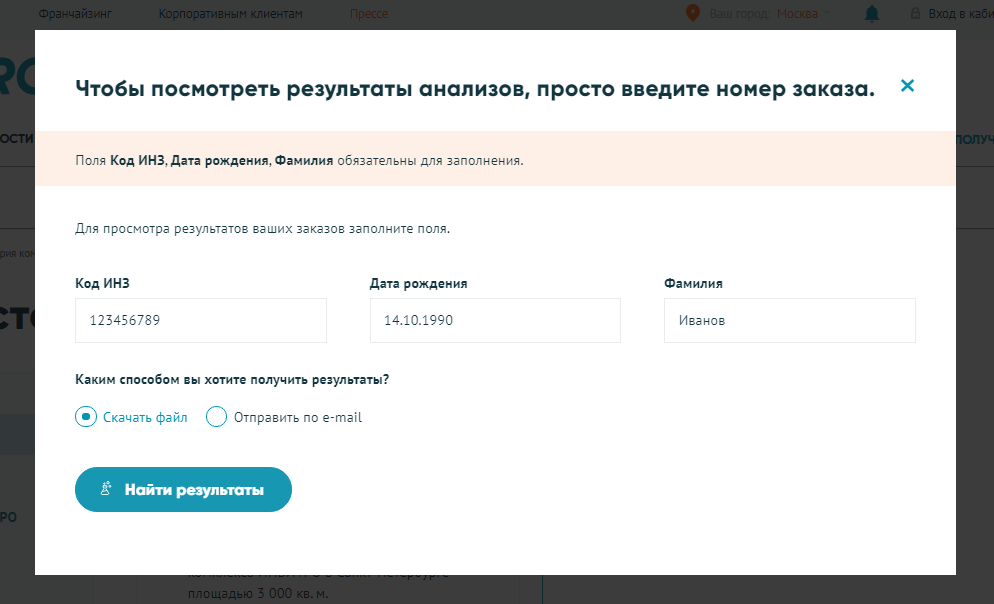Click the flask icon on search button
Screen dimensions: 994x604
click(x=106, y=489)
